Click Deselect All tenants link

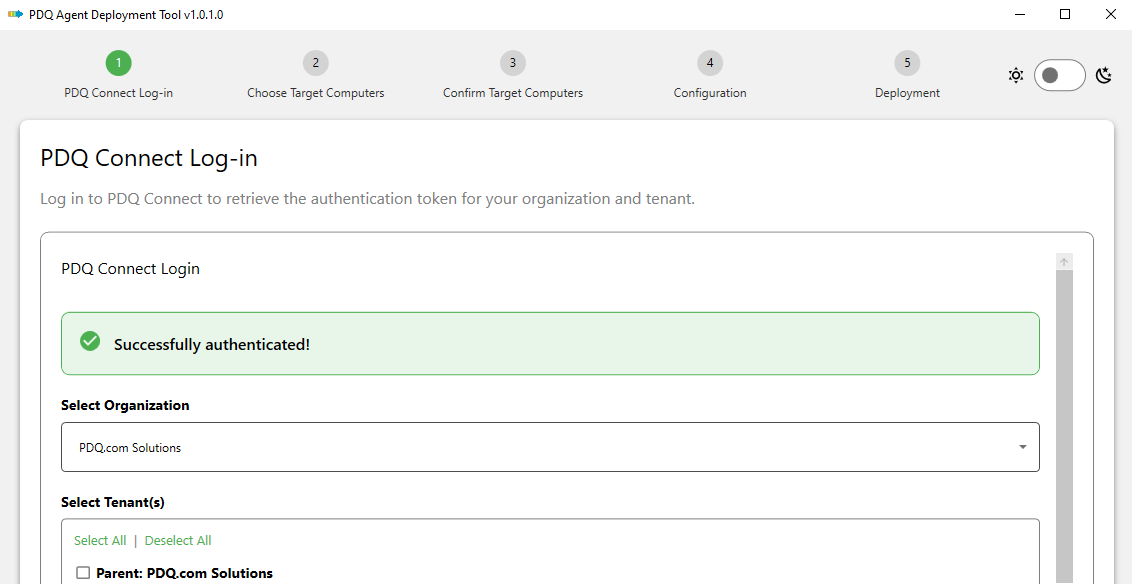(178, 541)
